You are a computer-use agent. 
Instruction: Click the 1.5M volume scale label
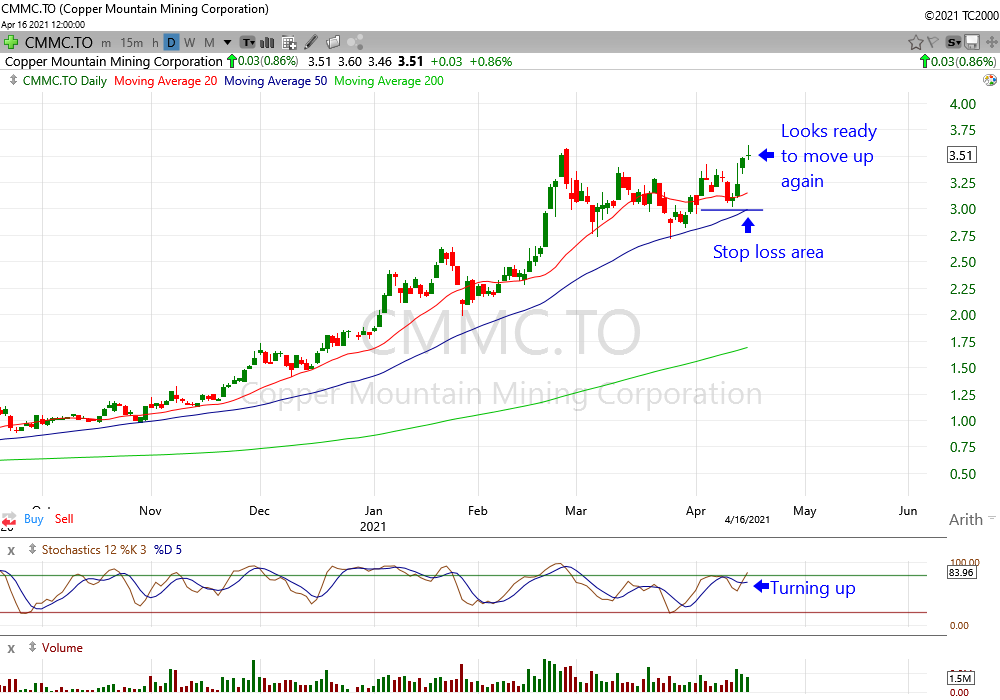point(960,678)
